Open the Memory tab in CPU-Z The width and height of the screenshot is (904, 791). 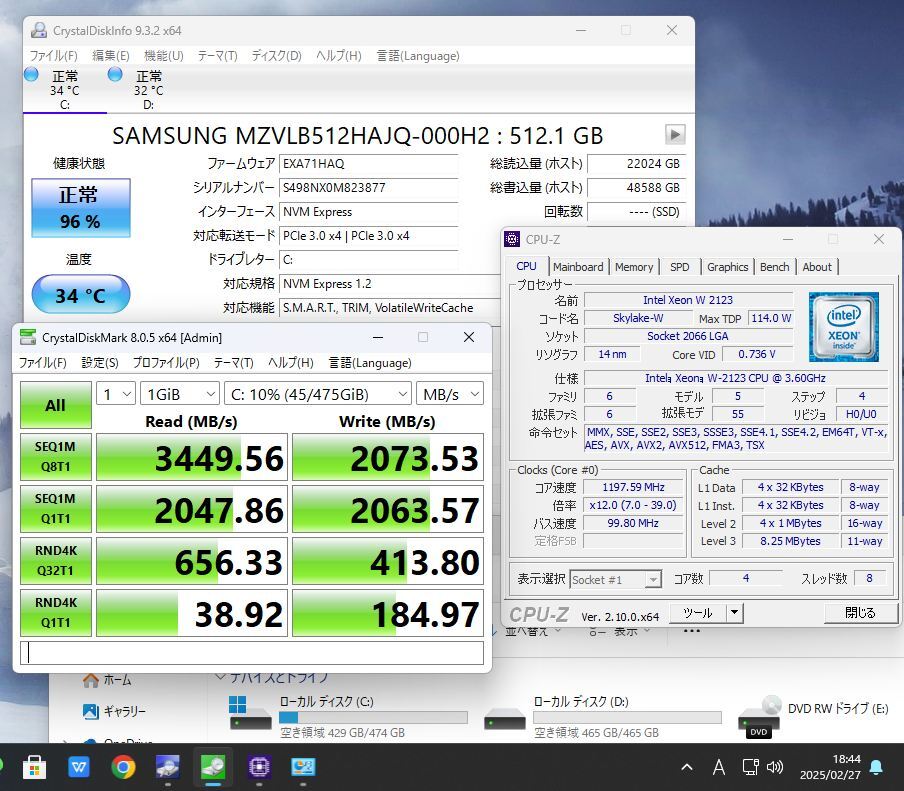pyautogui.click(x=634, y=267)
